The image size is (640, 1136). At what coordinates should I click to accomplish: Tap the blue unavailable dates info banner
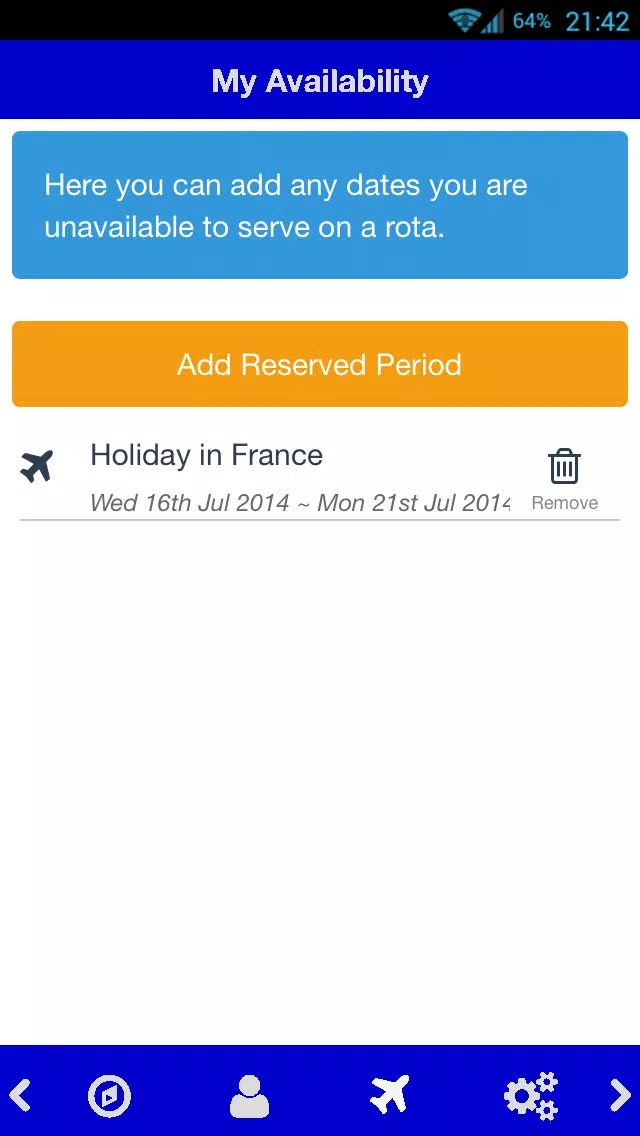coord(320,205)
